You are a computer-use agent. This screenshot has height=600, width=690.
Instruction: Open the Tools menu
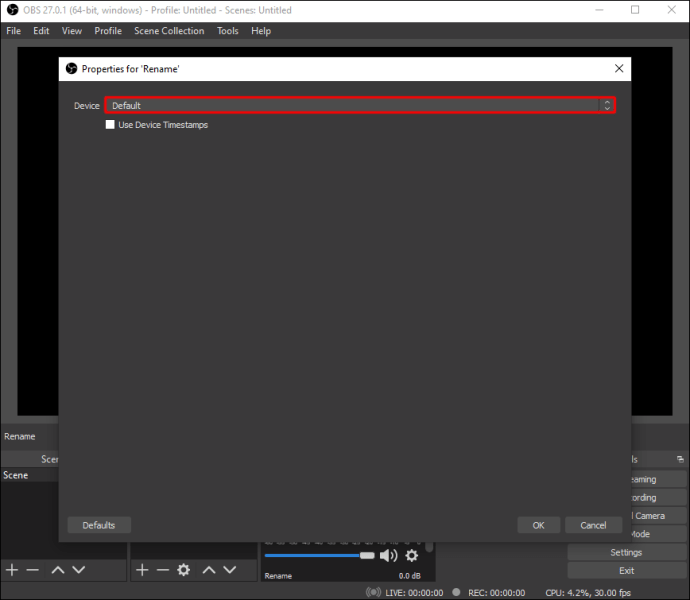point(228,31)
